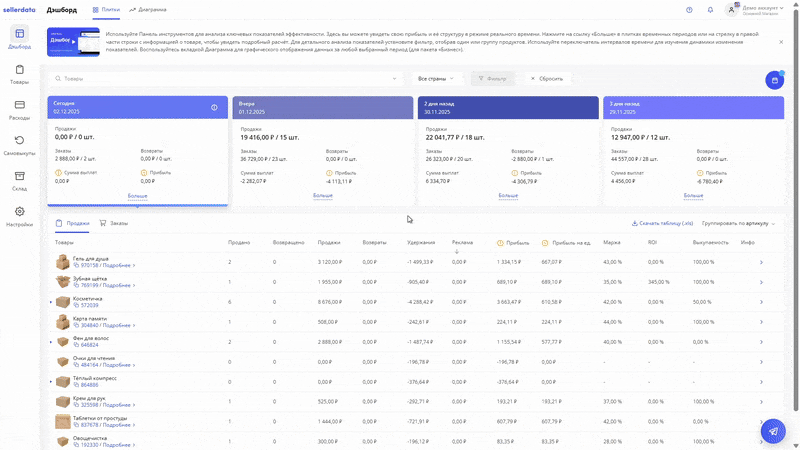
Task: Switch to the Заказы table tab
Action: pyautogui.click(x=114, y=223)
